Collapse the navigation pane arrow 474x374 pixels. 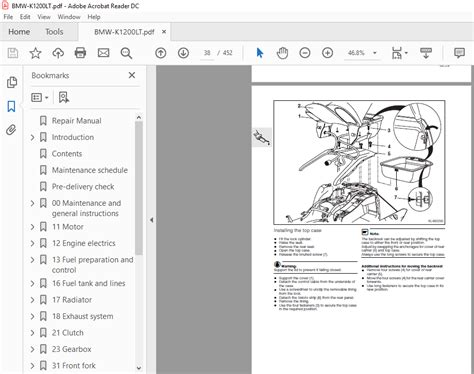152,220
